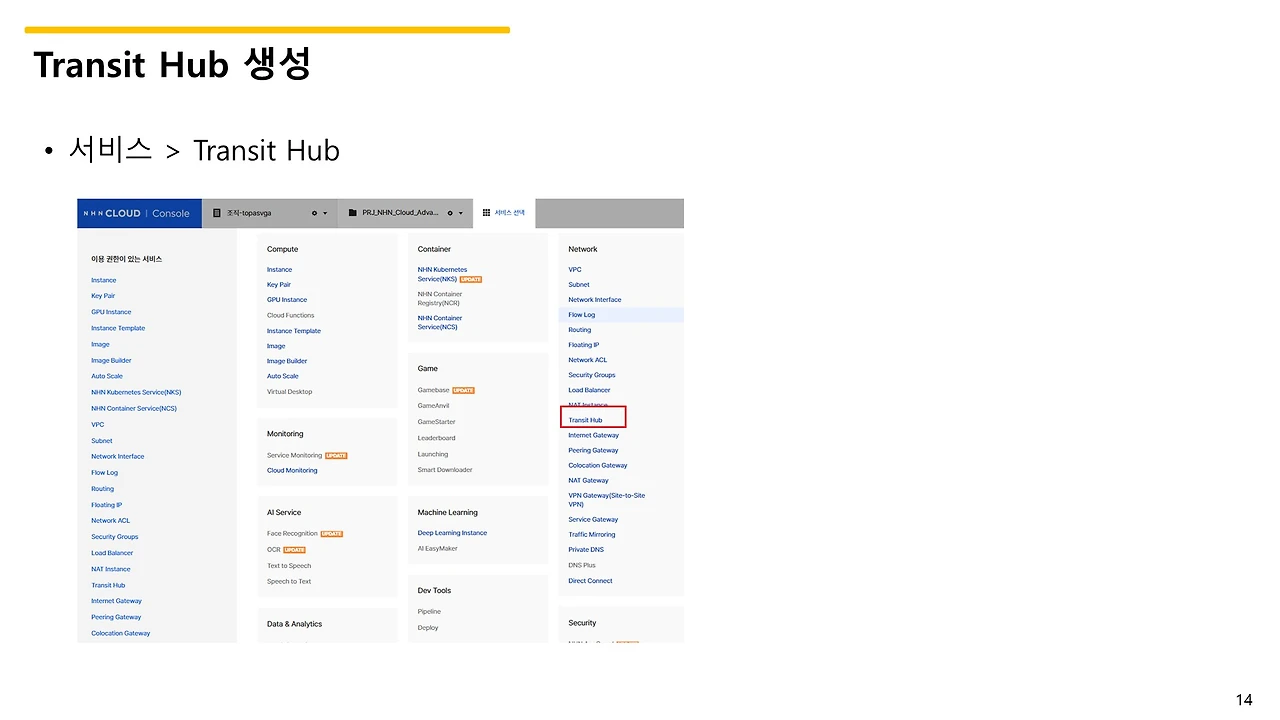Image resolution: width=1280 pixels, height=720 pixels.
Task: Open OCR under AI Service
Action: pos(273,549)
